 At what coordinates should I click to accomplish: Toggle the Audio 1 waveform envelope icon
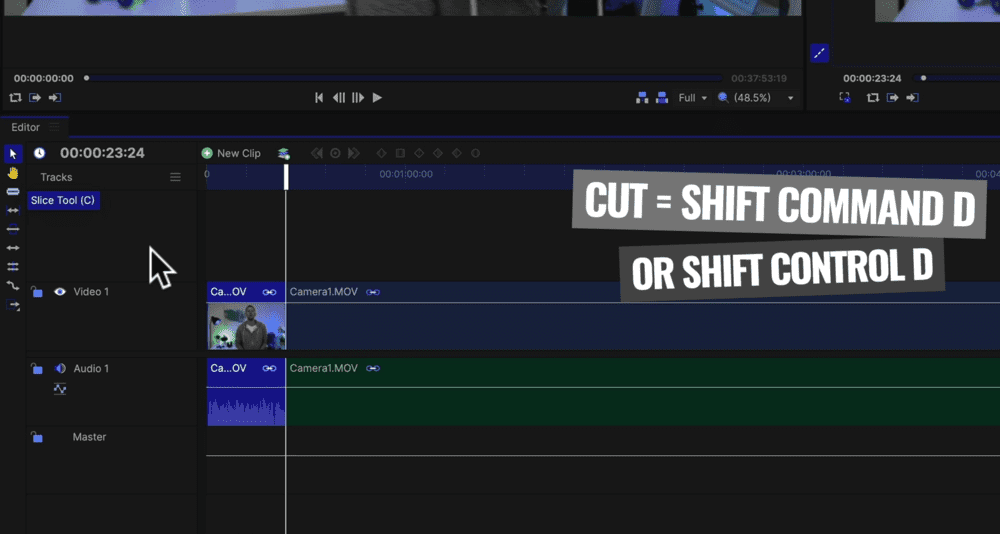(60, 389)
